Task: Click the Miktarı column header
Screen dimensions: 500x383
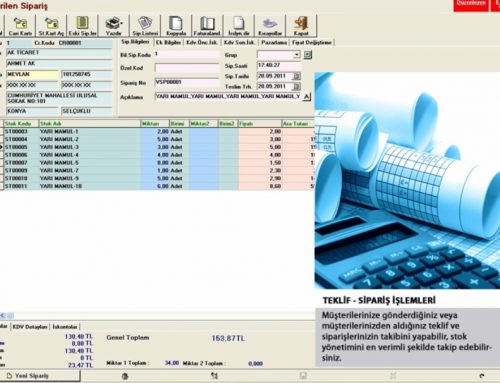Action: [155, 124]
